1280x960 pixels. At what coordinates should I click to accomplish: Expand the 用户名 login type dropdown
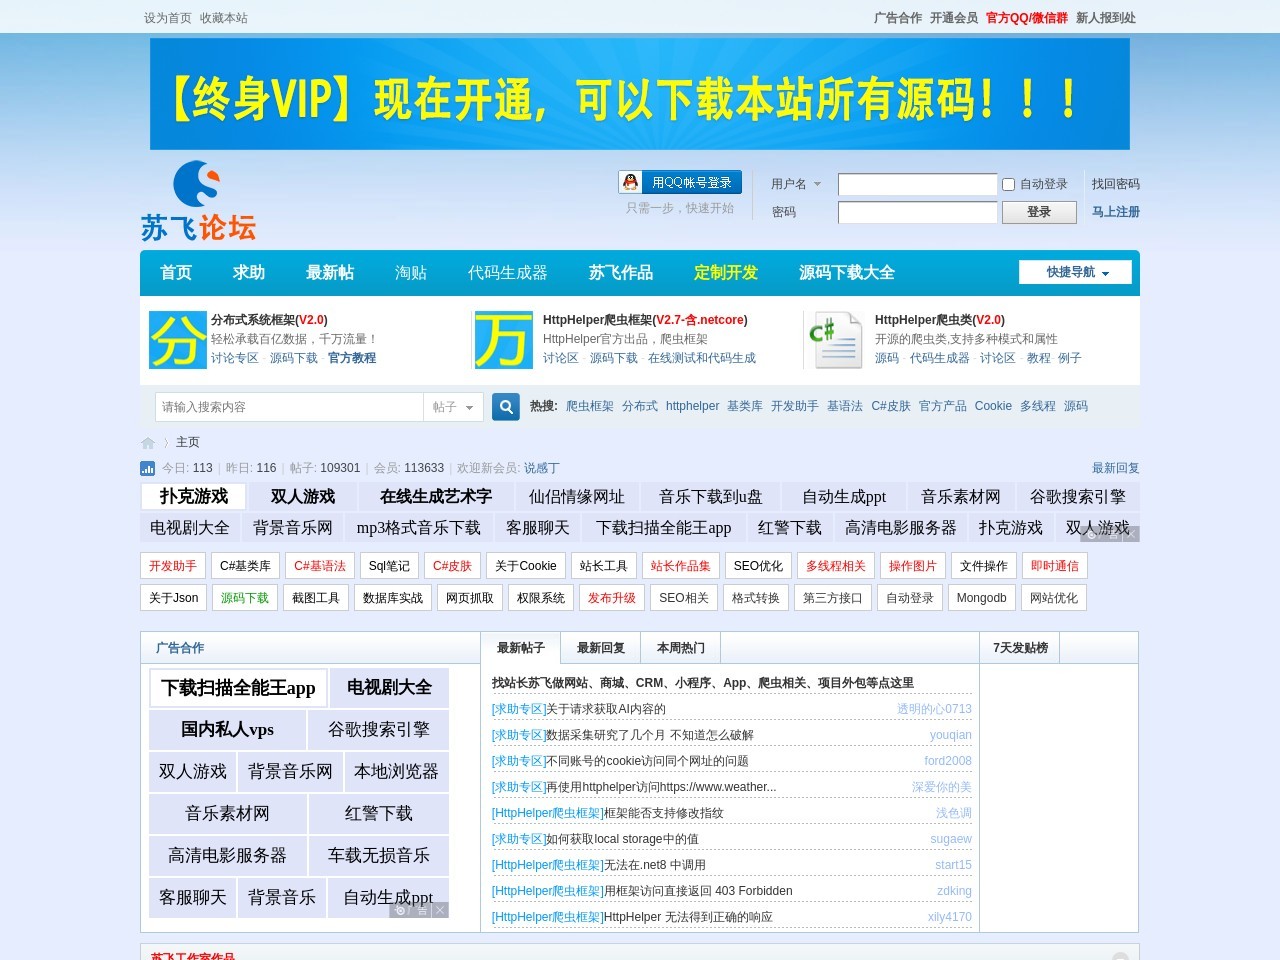click(796, 184)
